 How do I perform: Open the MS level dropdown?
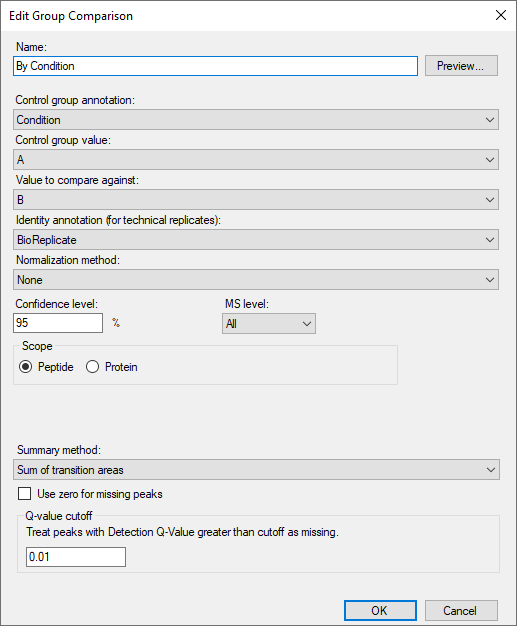269,323
